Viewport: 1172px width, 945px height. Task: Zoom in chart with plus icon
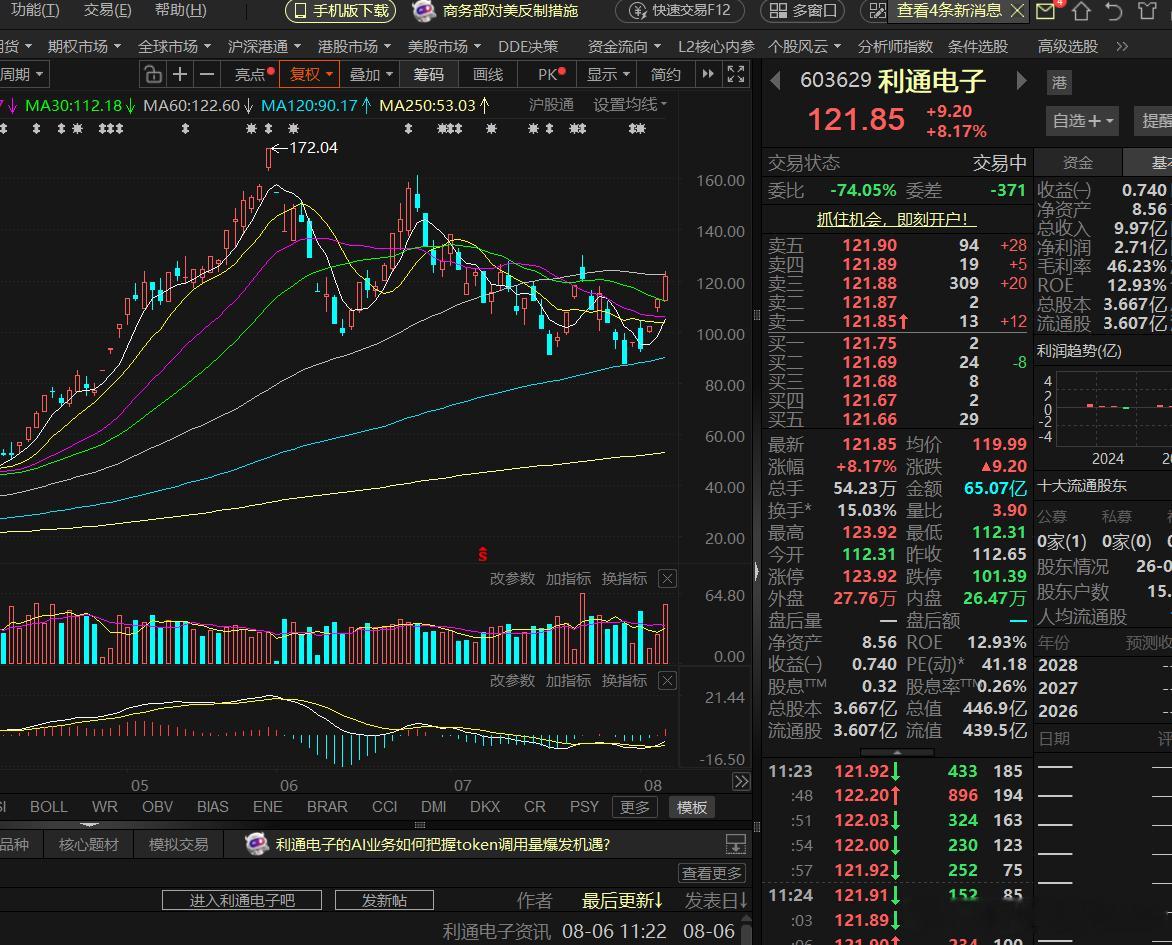pyautogui.click(x=179, y=75)
